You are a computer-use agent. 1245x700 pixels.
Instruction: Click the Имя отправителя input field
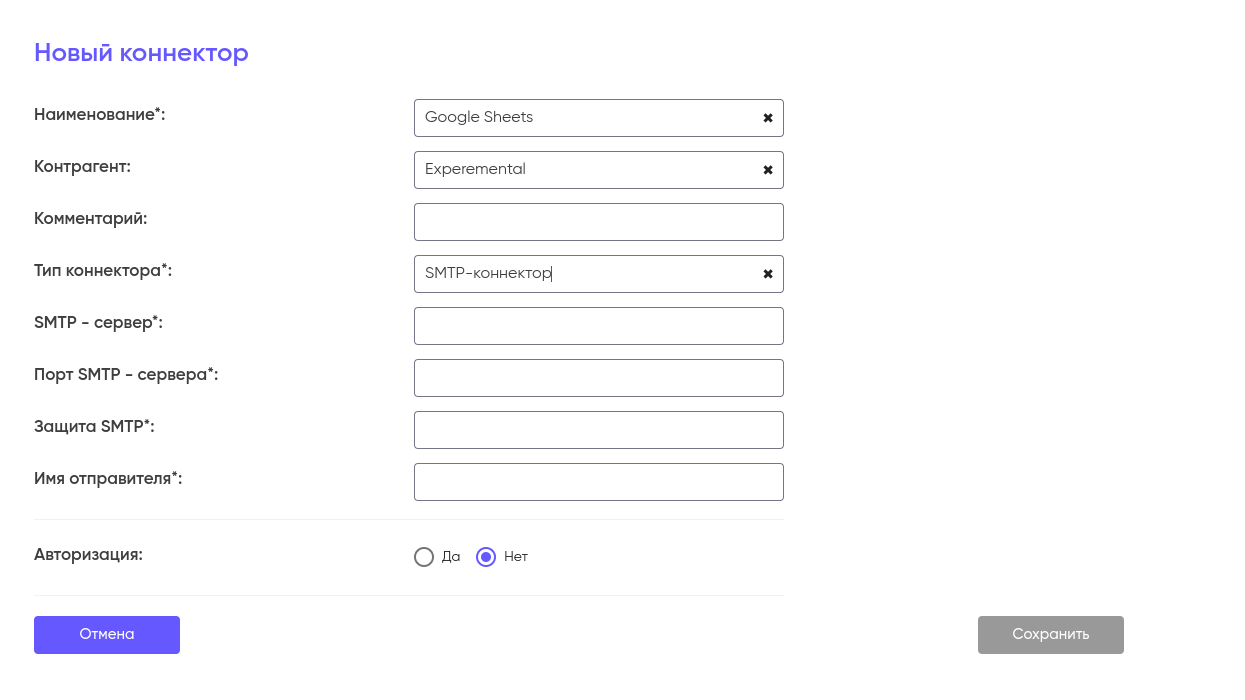pyautogui.click(x=598, y=482)
